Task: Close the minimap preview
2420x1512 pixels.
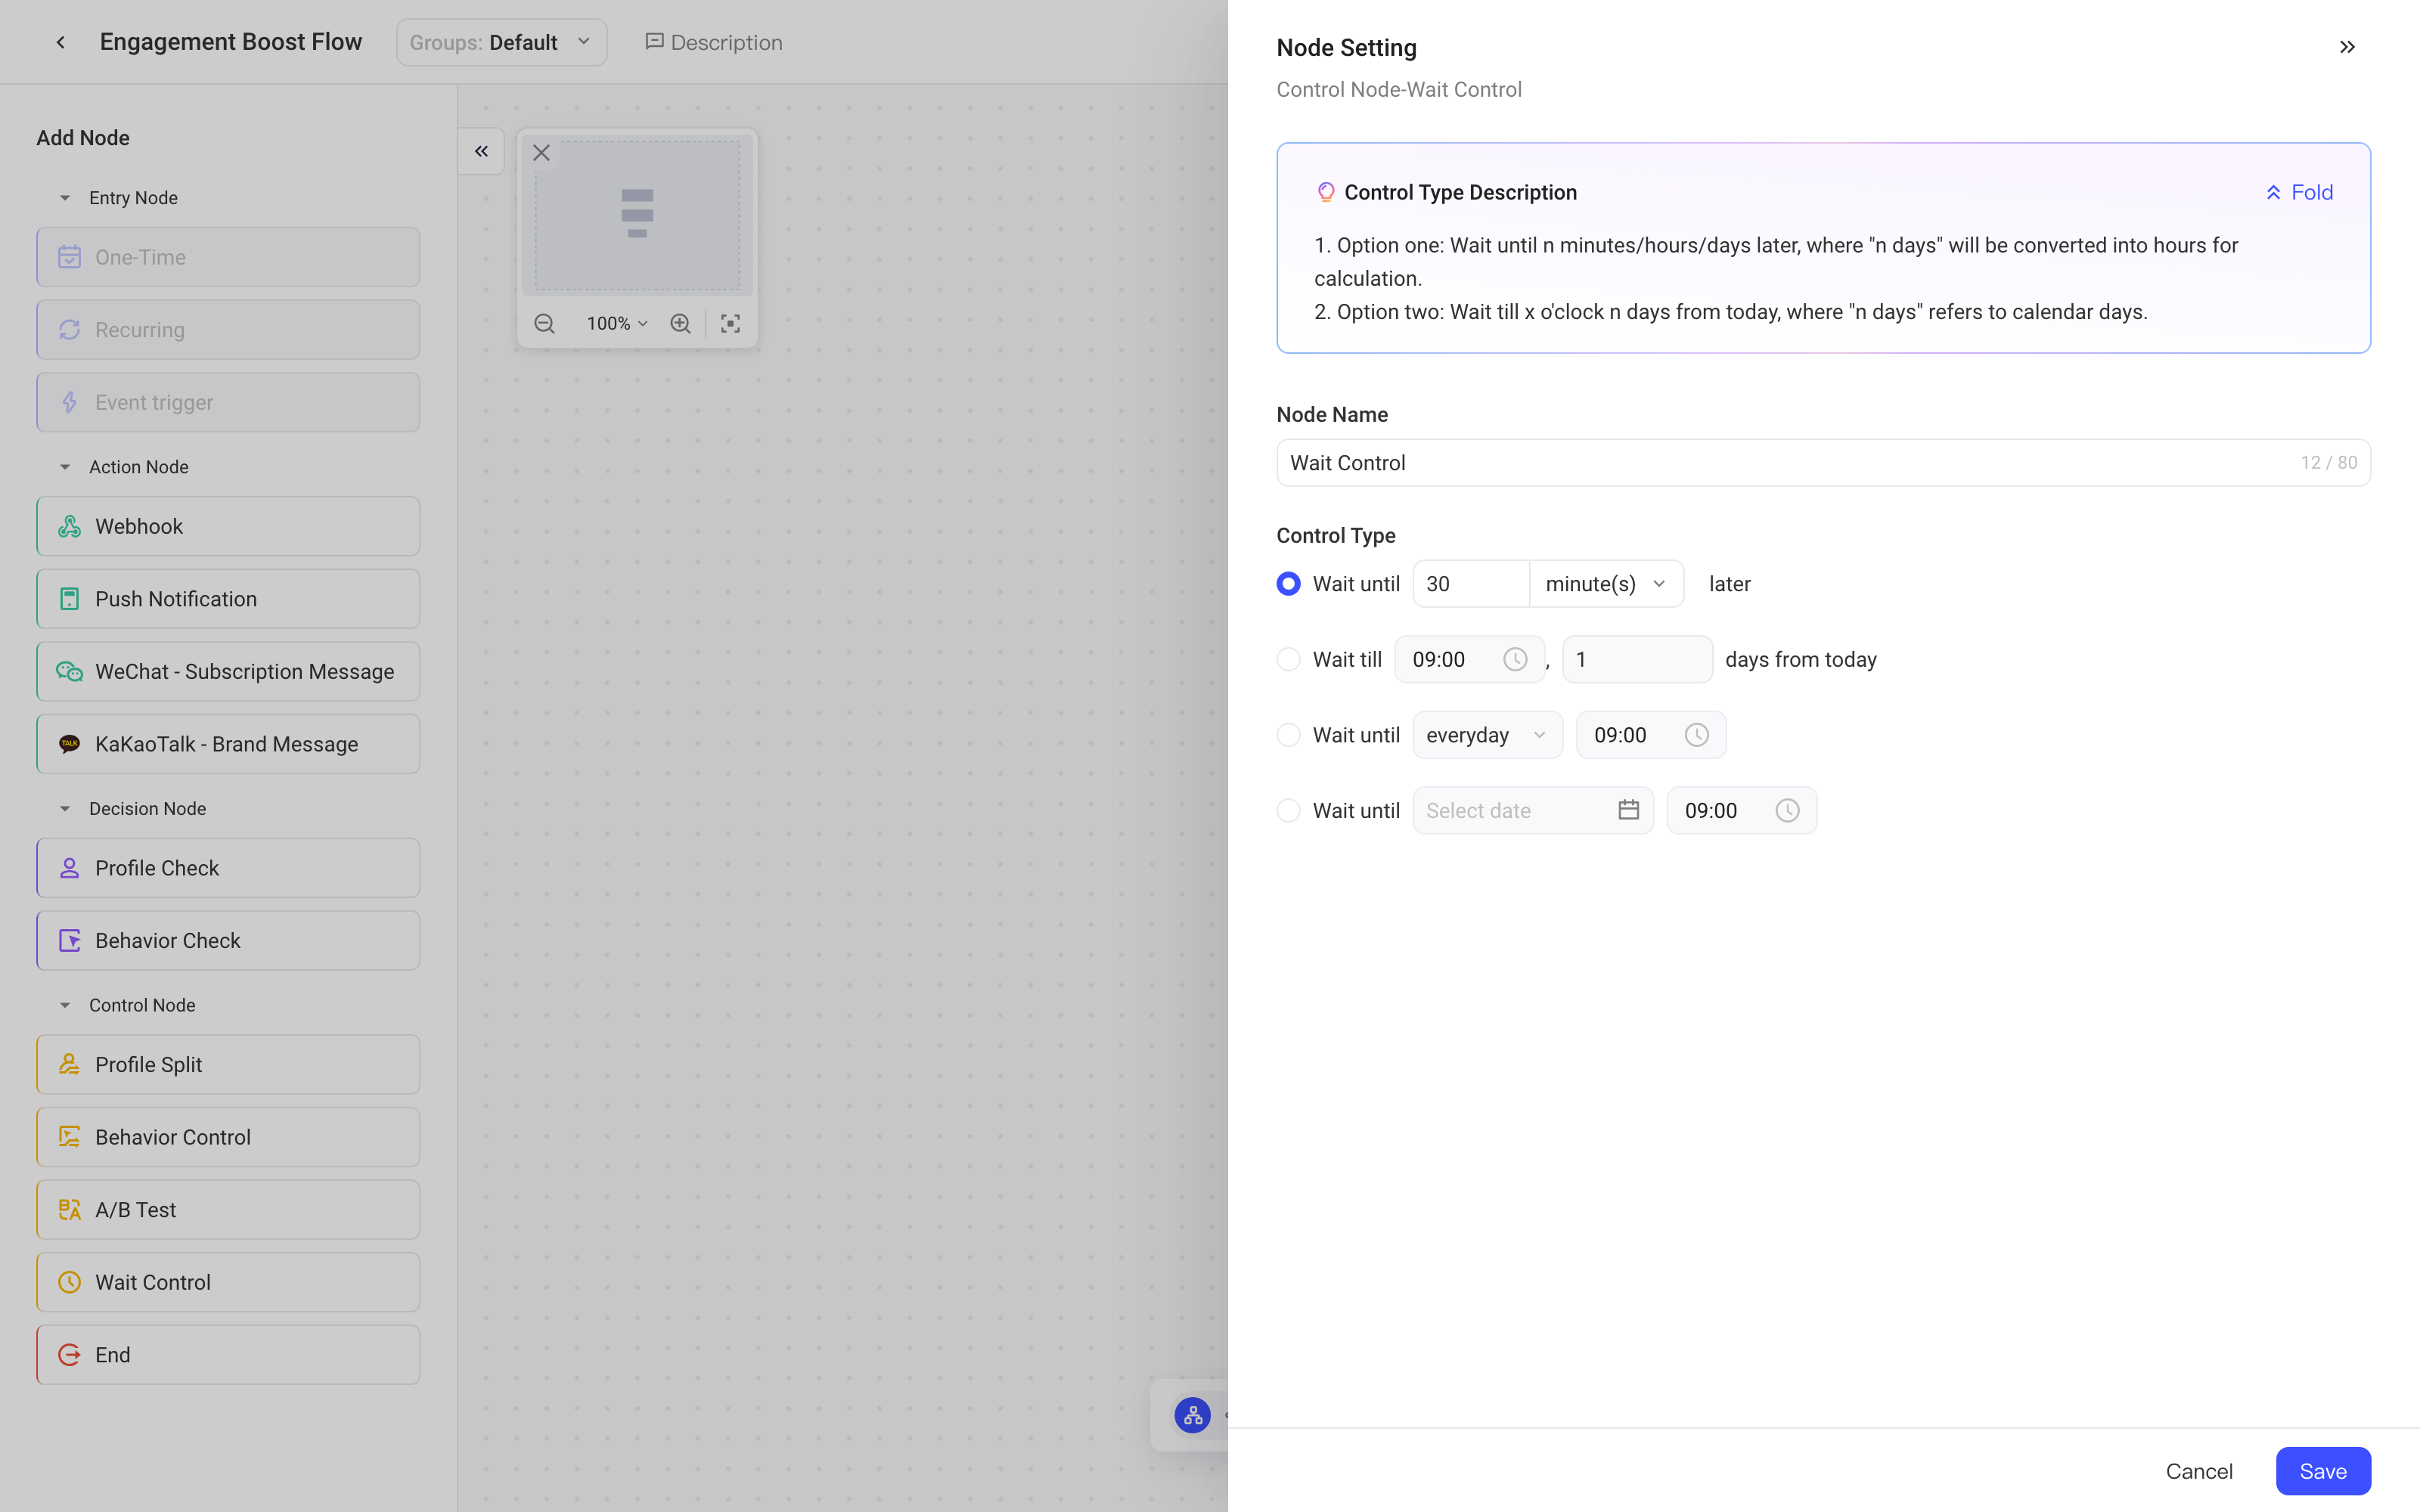Action: coord(541,153)
